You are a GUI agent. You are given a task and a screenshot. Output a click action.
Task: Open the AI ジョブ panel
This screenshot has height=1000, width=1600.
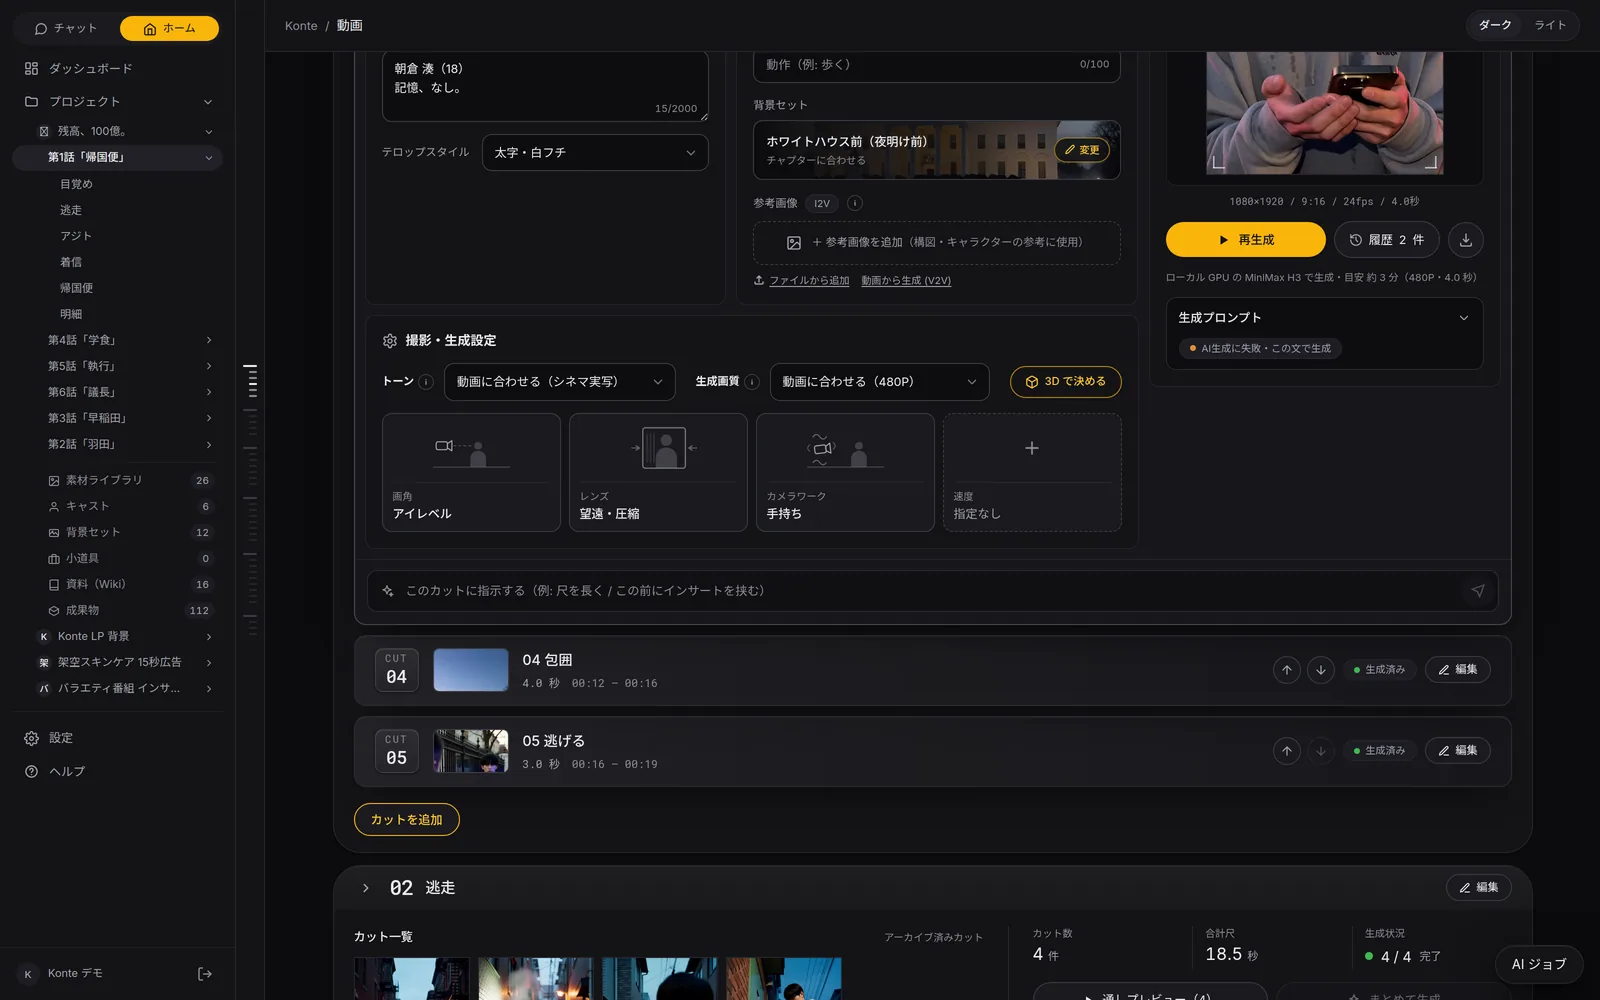pos(1539,965)
